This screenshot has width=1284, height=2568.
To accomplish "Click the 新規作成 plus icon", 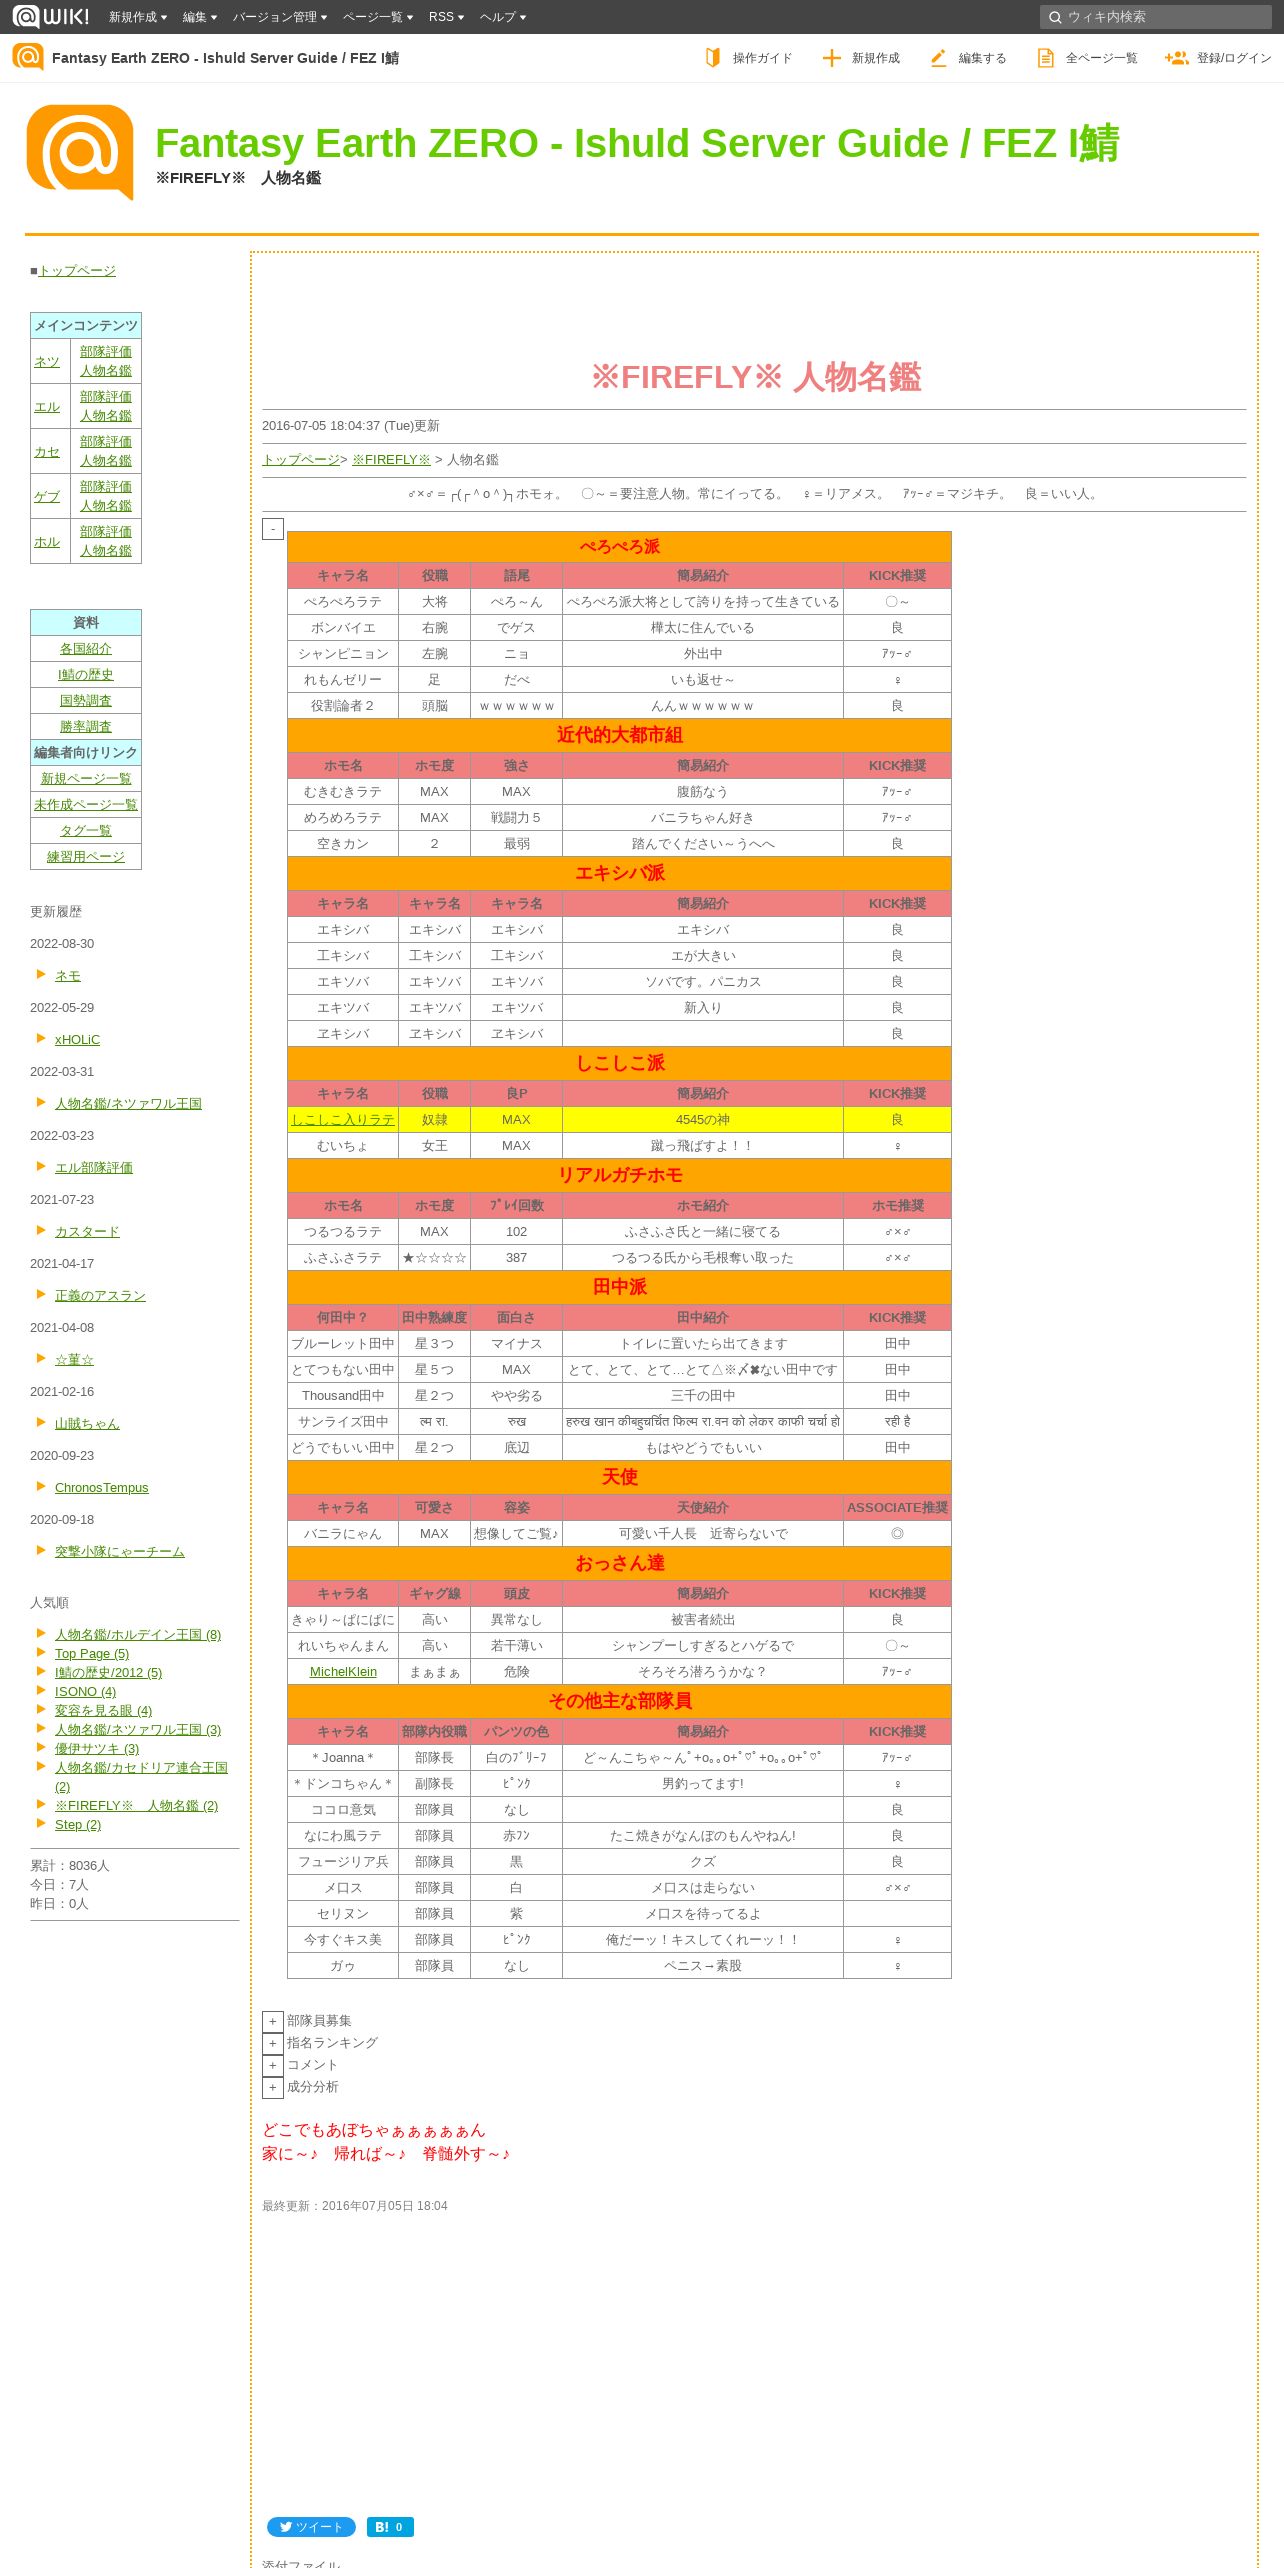I will click(x=831, y=58).
